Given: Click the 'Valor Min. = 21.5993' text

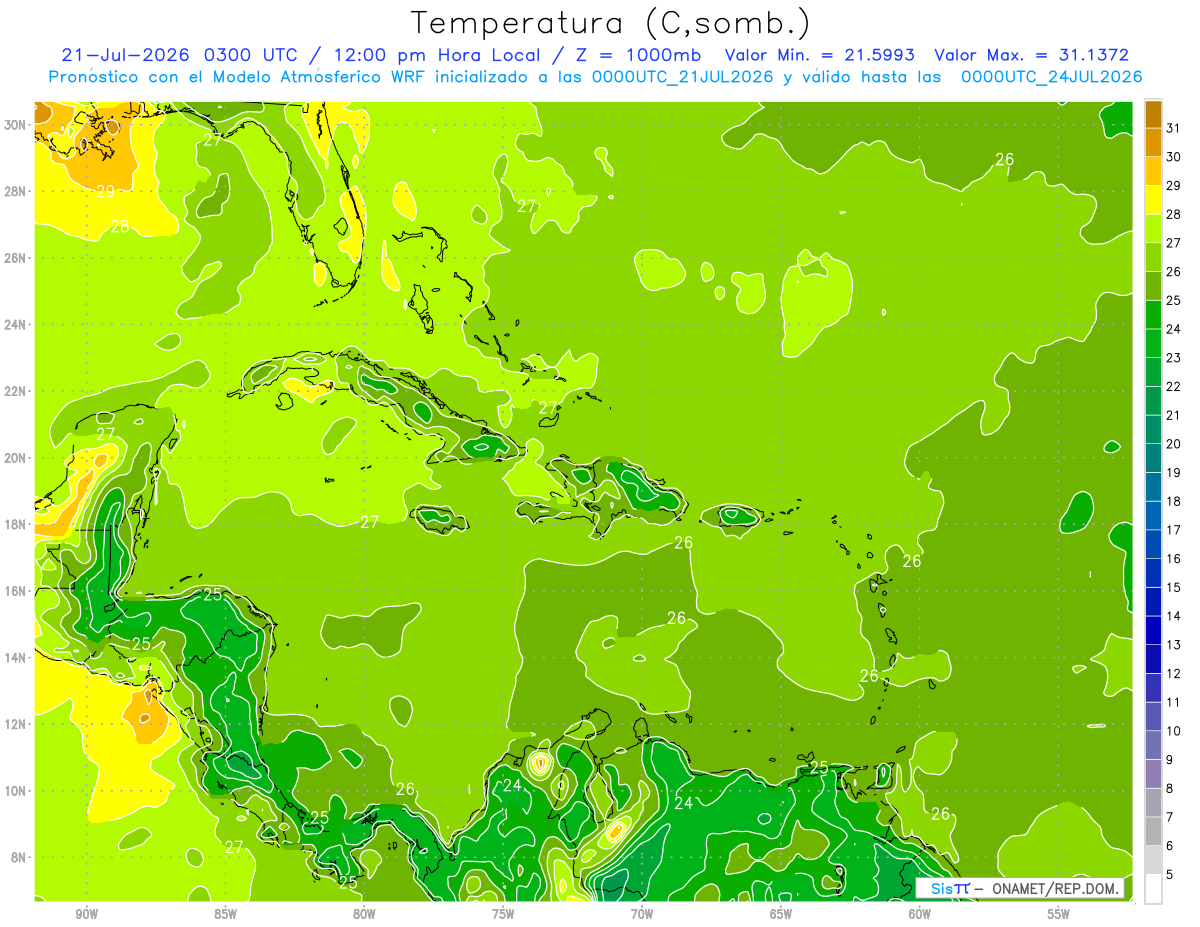Looking at the screenshot, I should tap(820, 55).
